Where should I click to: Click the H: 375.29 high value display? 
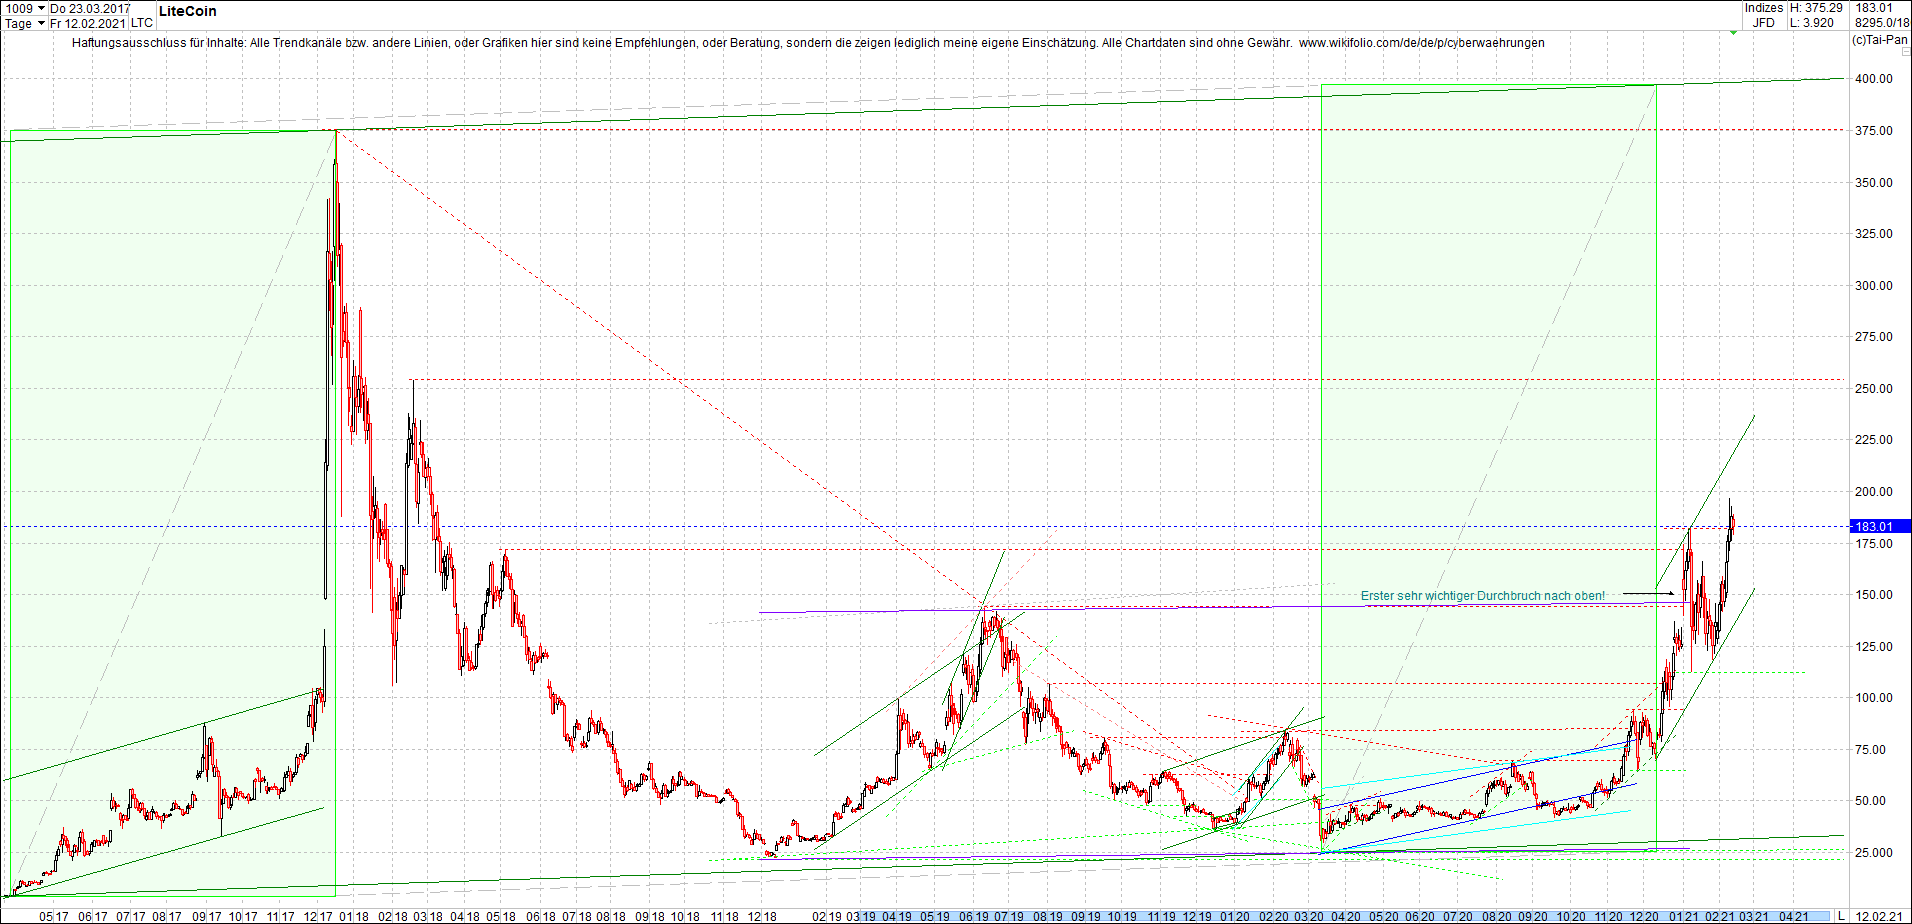(x=1816, y=8)
